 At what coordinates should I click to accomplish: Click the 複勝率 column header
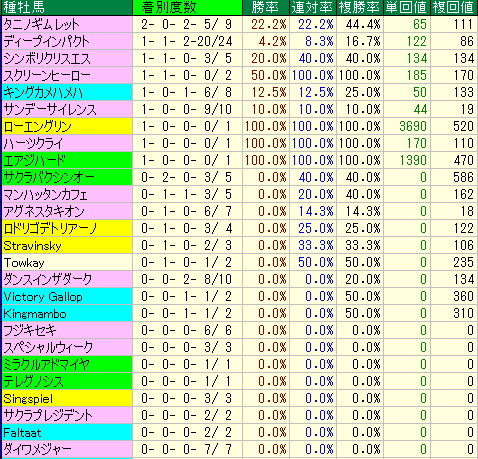click(x=360, y=7)
